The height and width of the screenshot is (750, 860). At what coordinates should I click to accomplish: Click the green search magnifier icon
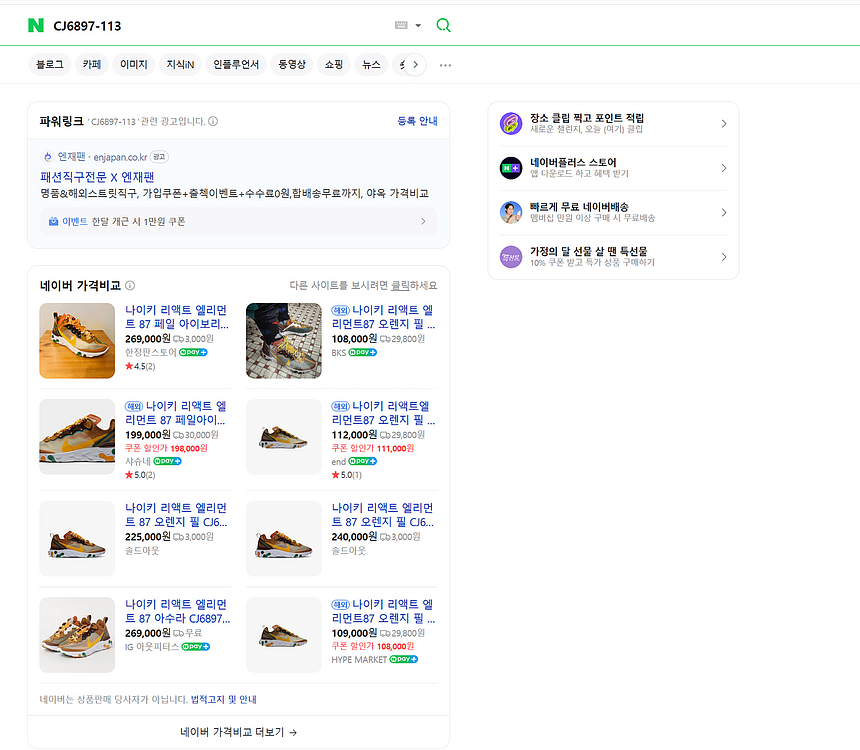click(443, 25)
